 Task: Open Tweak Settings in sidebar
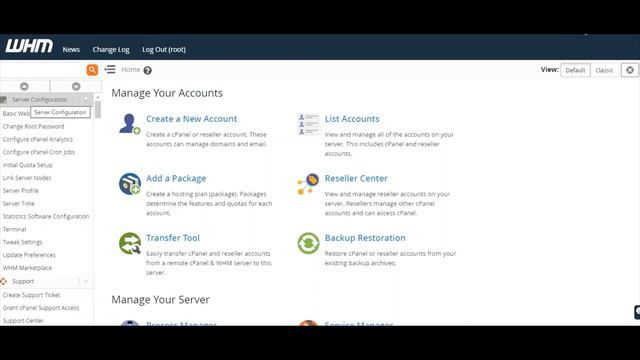pos(22,242)
